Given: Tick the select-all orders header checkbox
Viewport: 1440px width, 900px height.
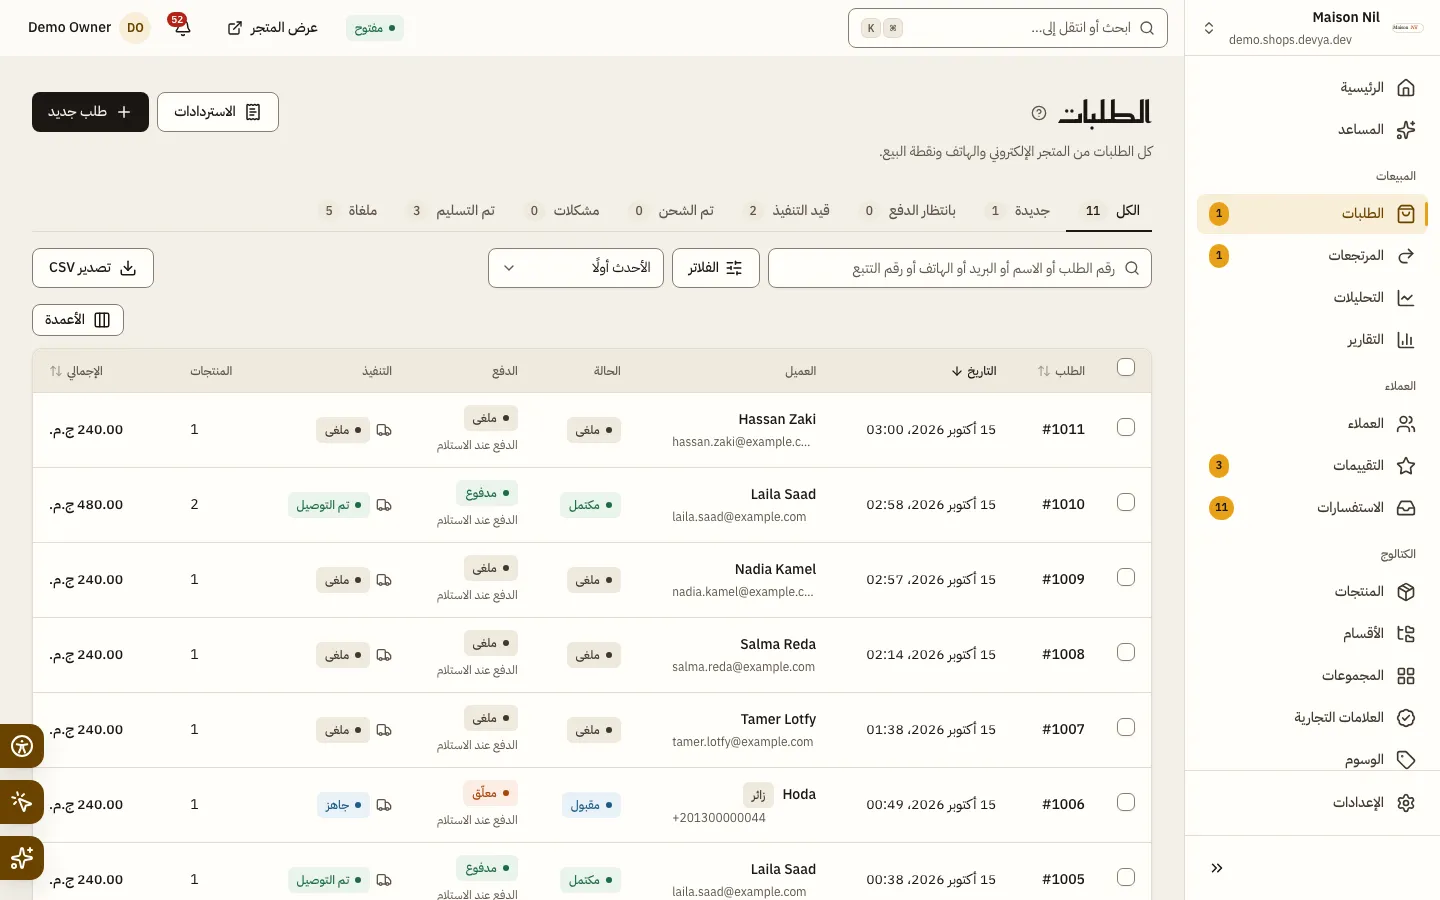Looking at the screenshot, I should pos(1126,368).
